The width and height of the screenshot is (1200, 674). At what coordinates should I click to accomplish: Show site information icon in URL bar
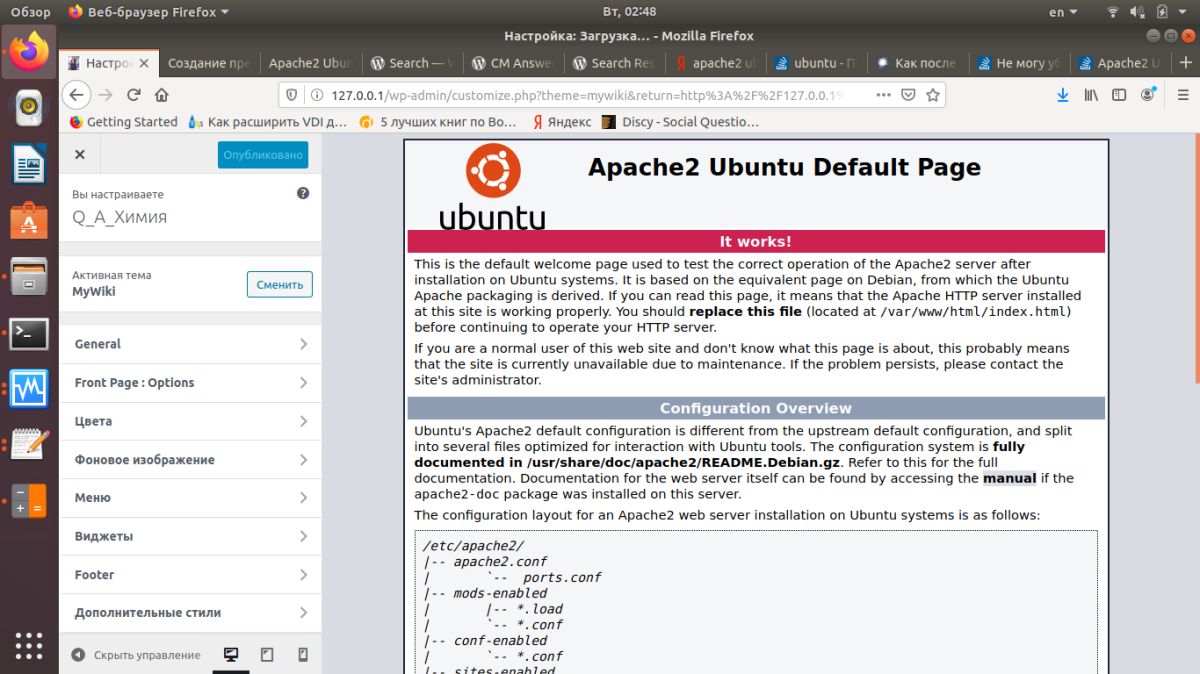tap(316, 95)
